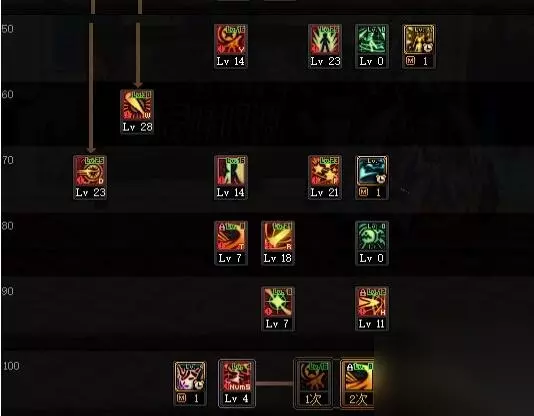
Task: Click the locked level 80 skill at Lv 7
Action: [x=231, y=243]
